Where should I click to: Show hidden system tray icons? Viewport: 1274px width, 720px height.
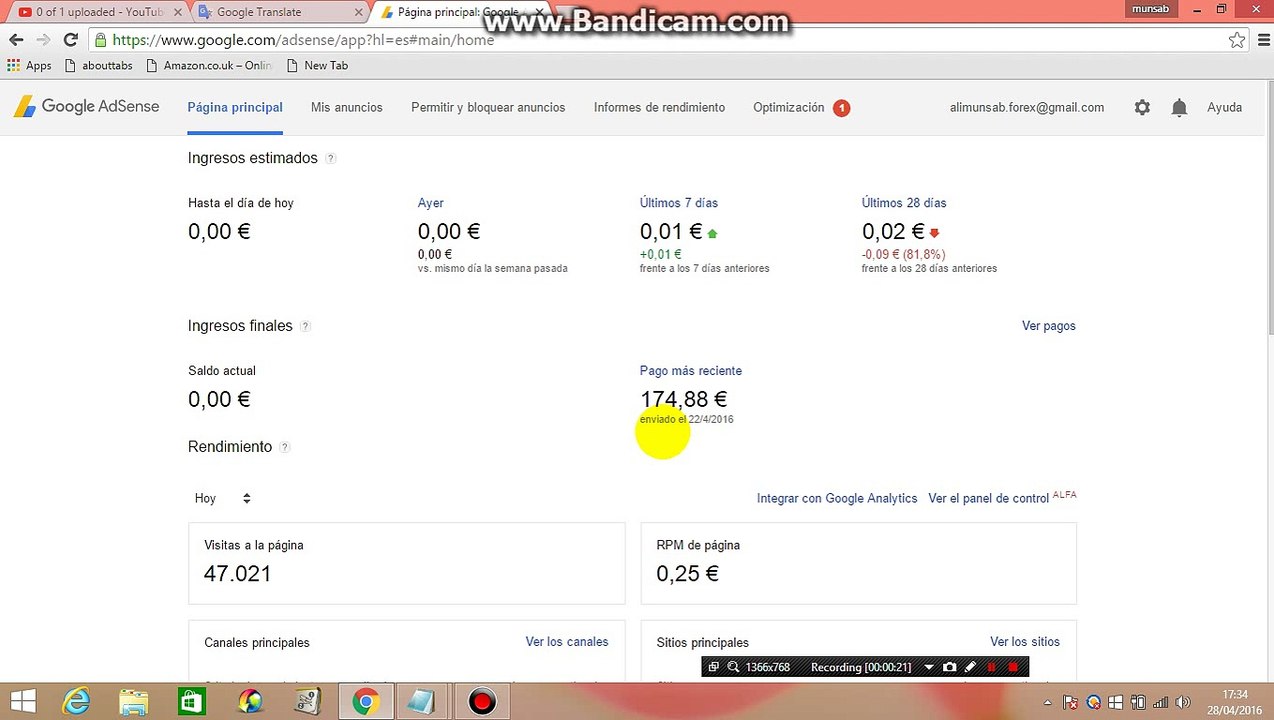[1047, 702]
